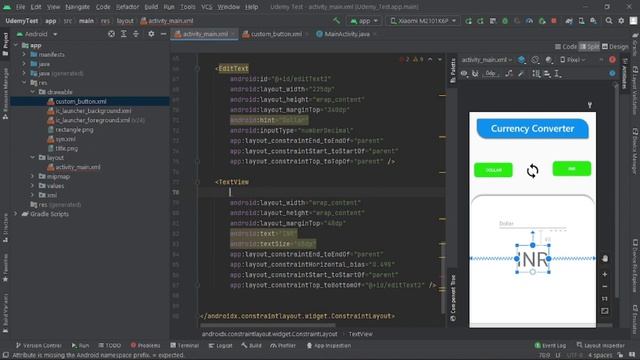The height and width of the screenshot is (360, 640).
Task: Click the red Stop button in toolbar
Action: click(554, 21)
